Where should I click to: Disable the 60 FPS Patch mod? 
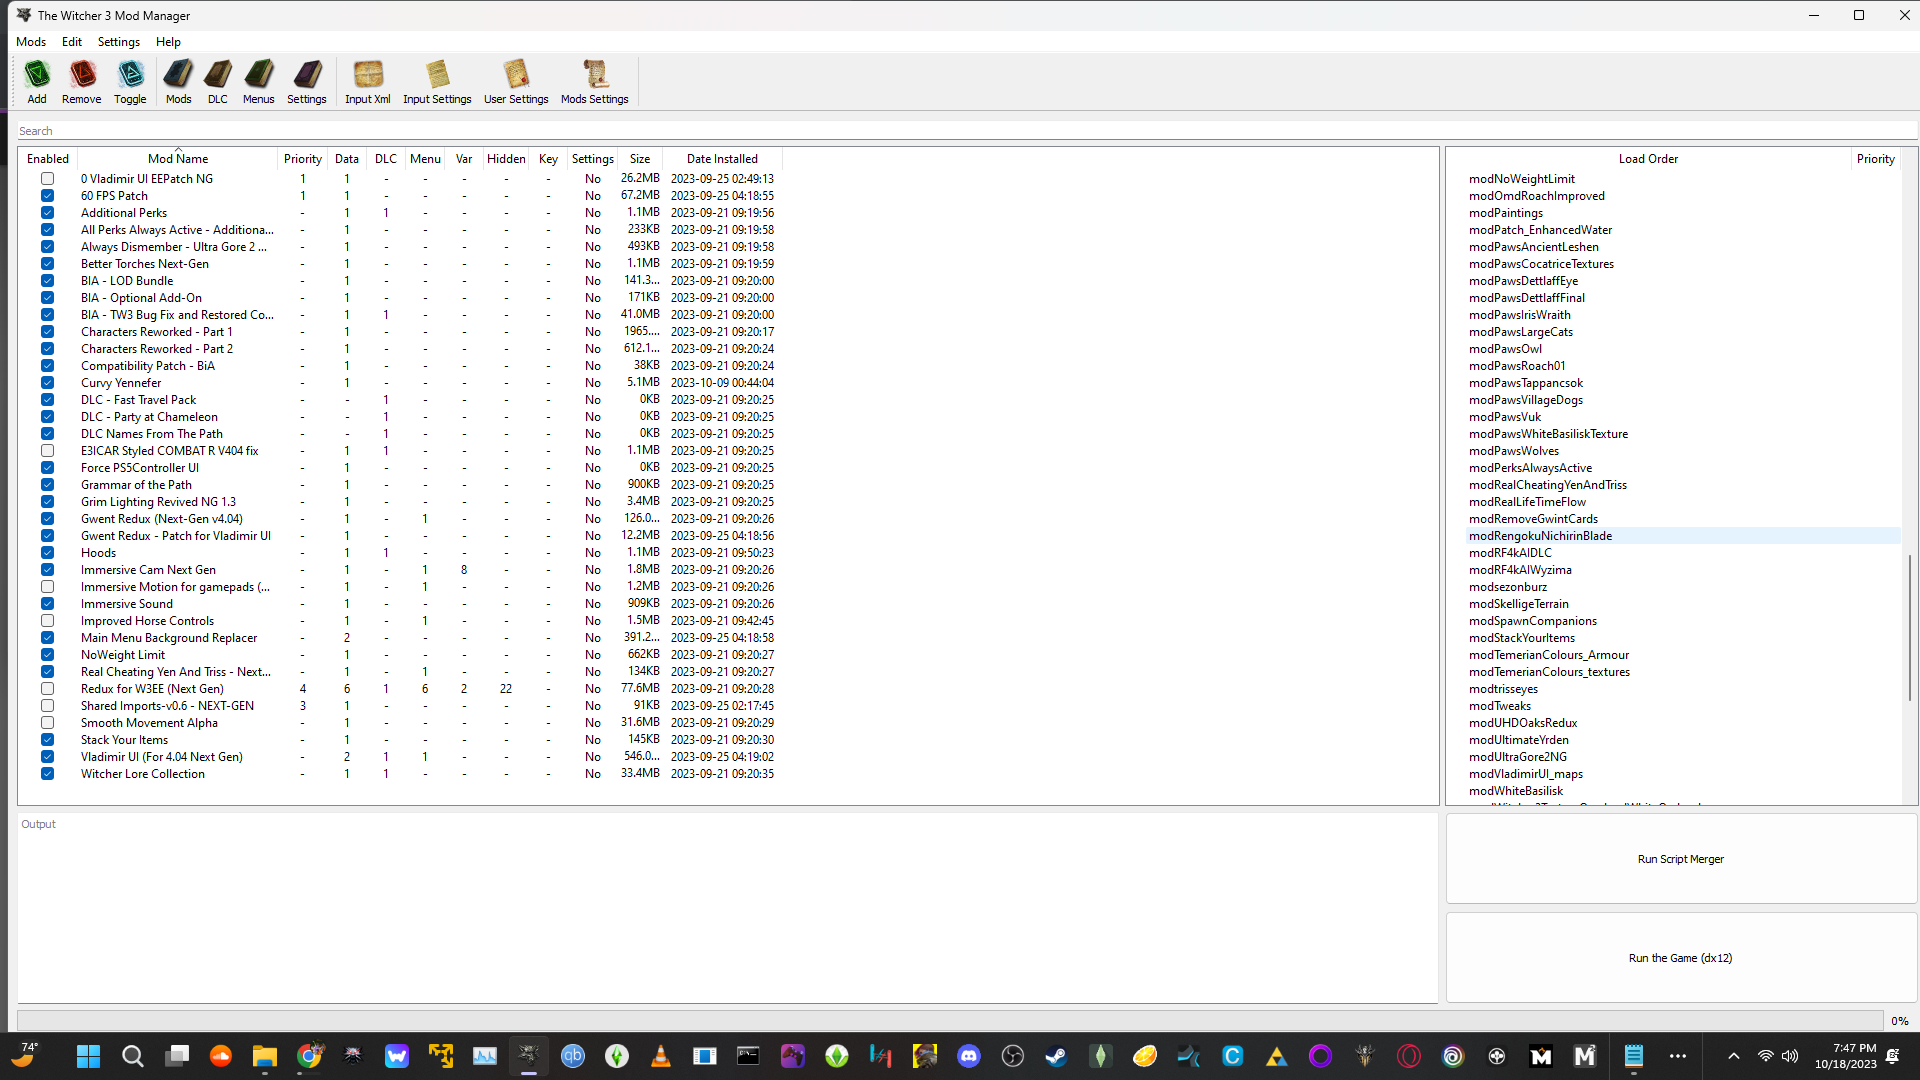click(47, 196)
